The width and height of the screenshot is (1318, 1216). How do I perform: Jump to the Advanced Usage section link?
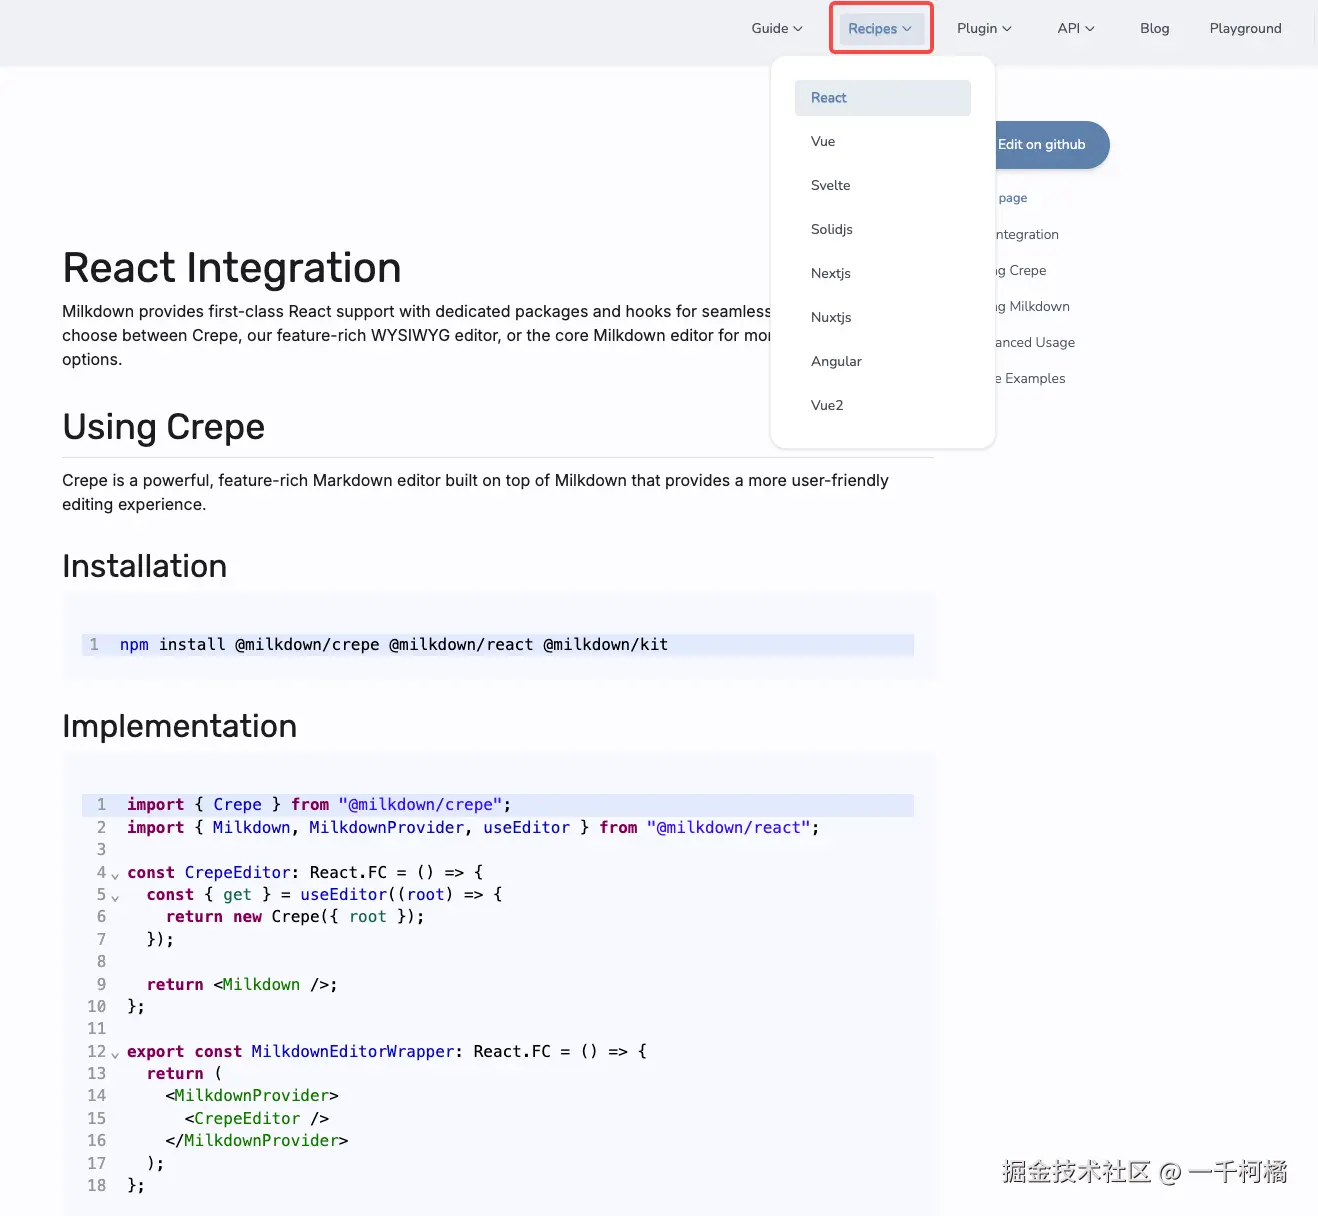click(1035, 343)
